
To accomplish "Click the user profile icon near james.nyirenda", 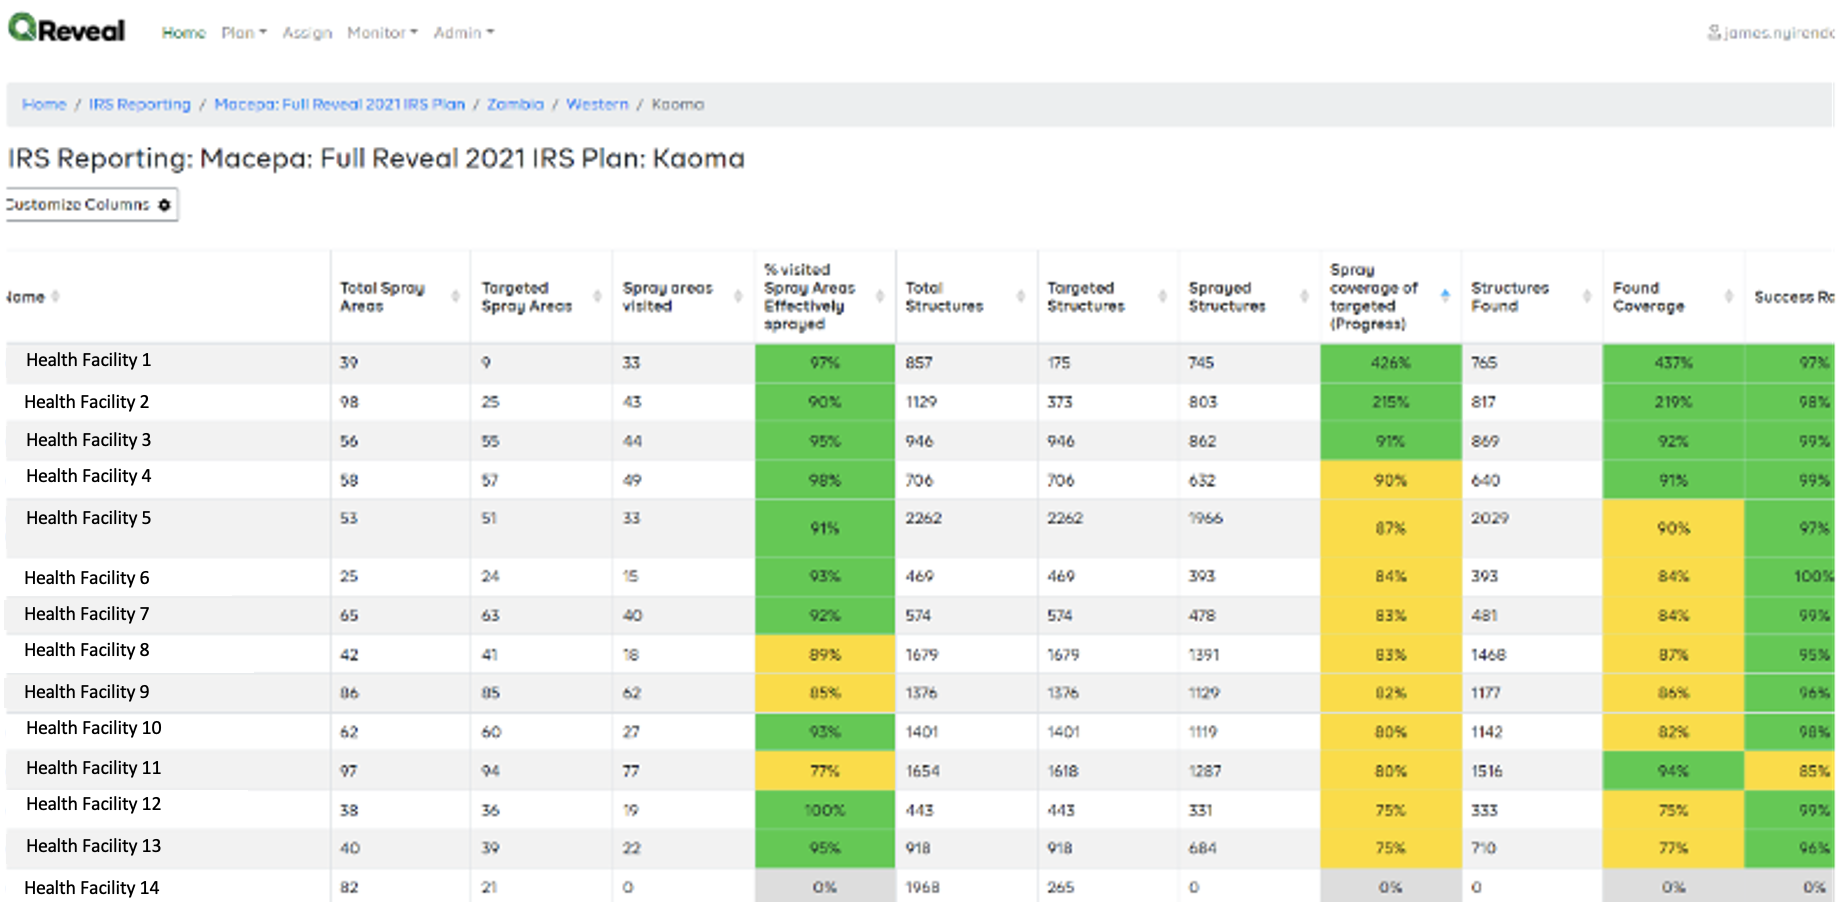I will click(x=1714, y=33).
